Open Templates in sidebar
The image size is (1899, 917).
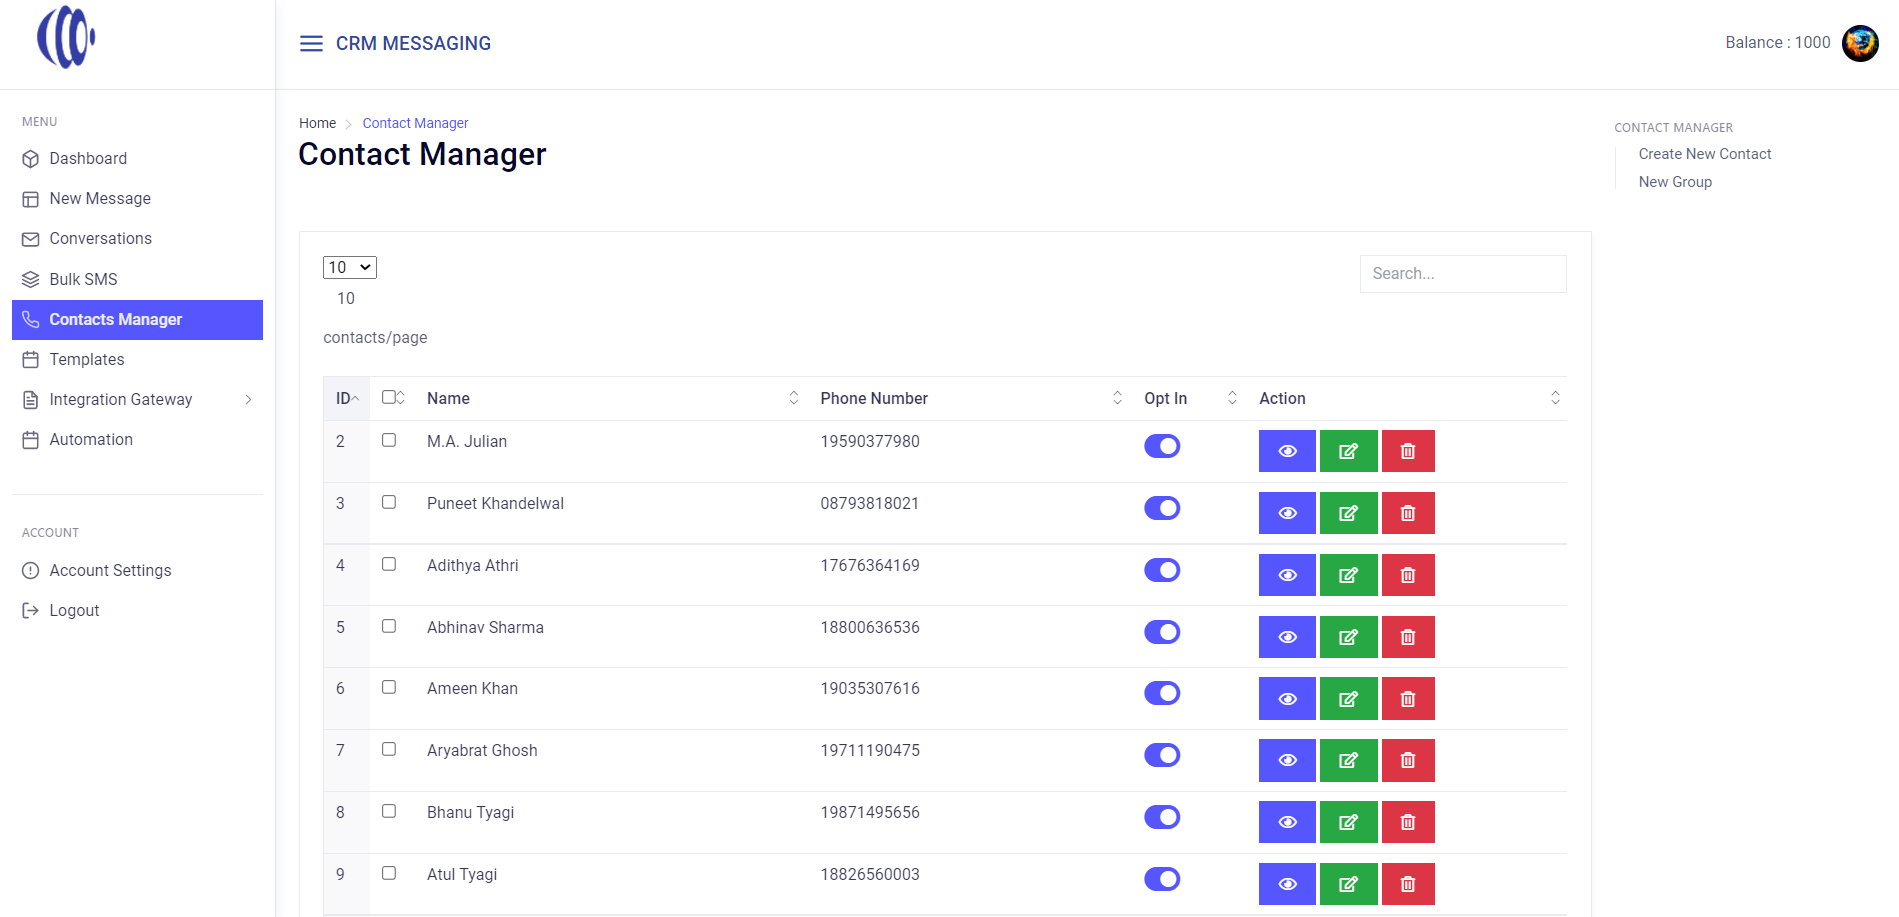pos(137,359)
